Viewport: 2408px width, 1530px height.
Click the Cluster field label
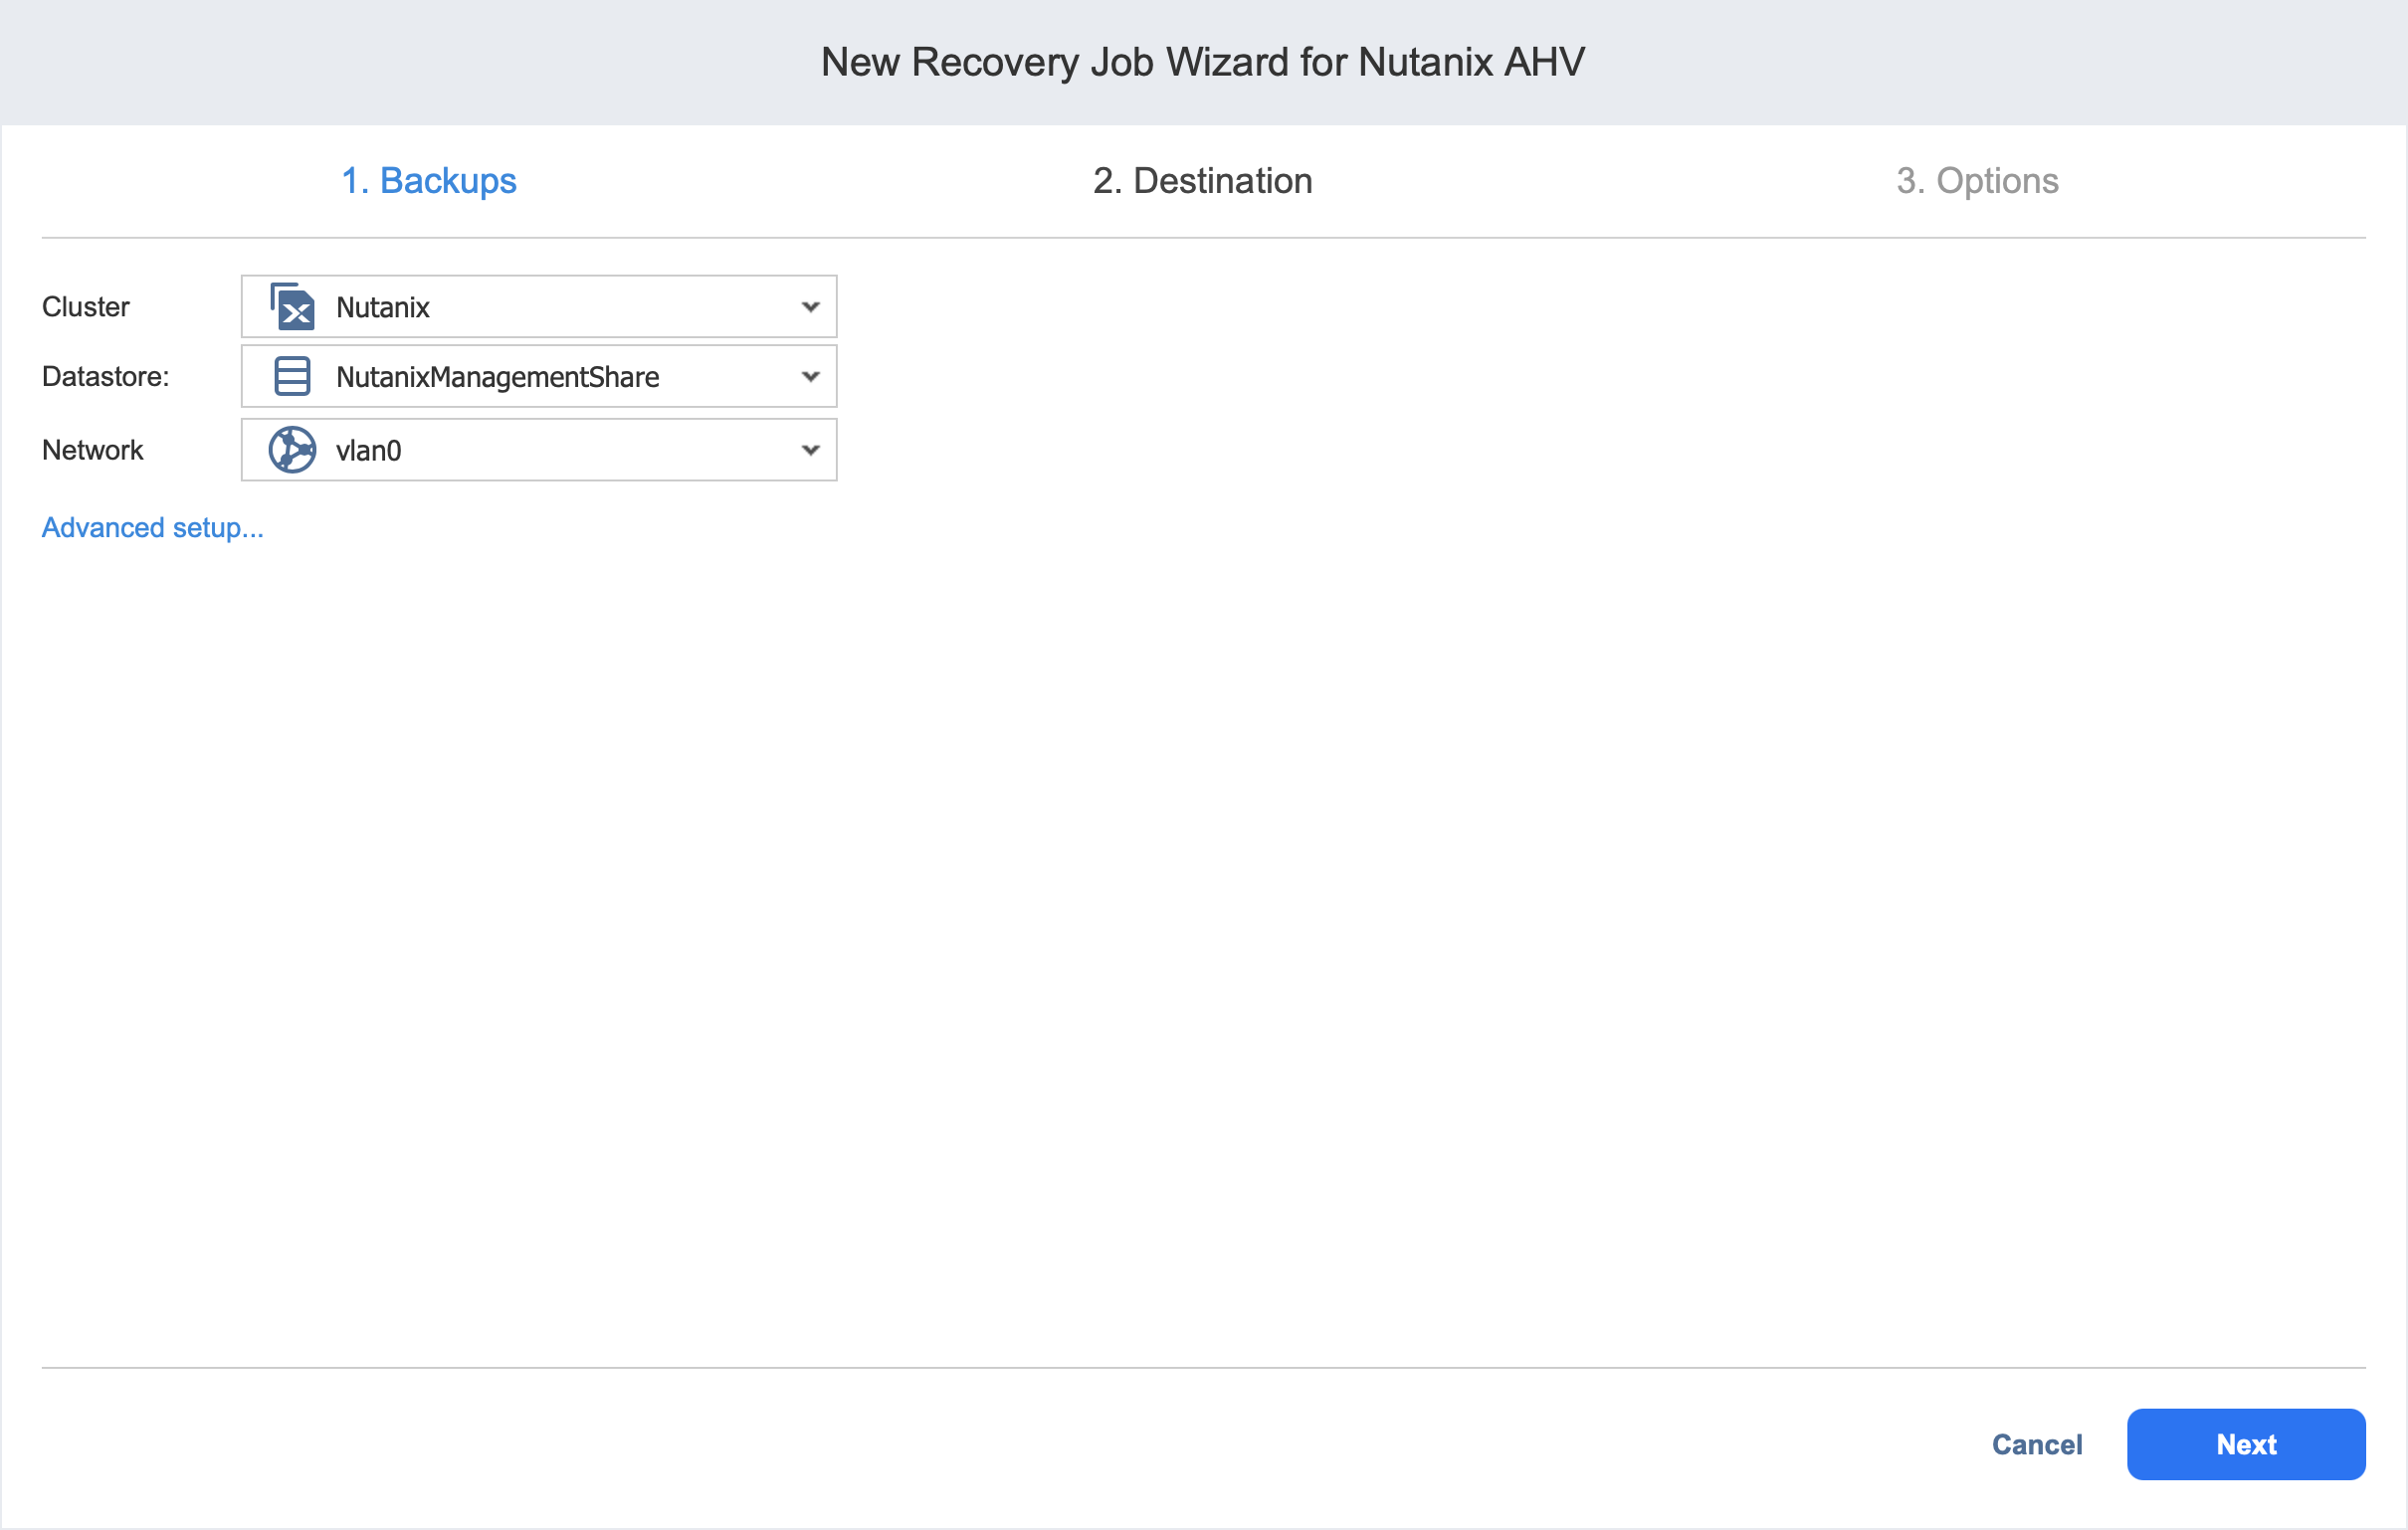[85, 306]
